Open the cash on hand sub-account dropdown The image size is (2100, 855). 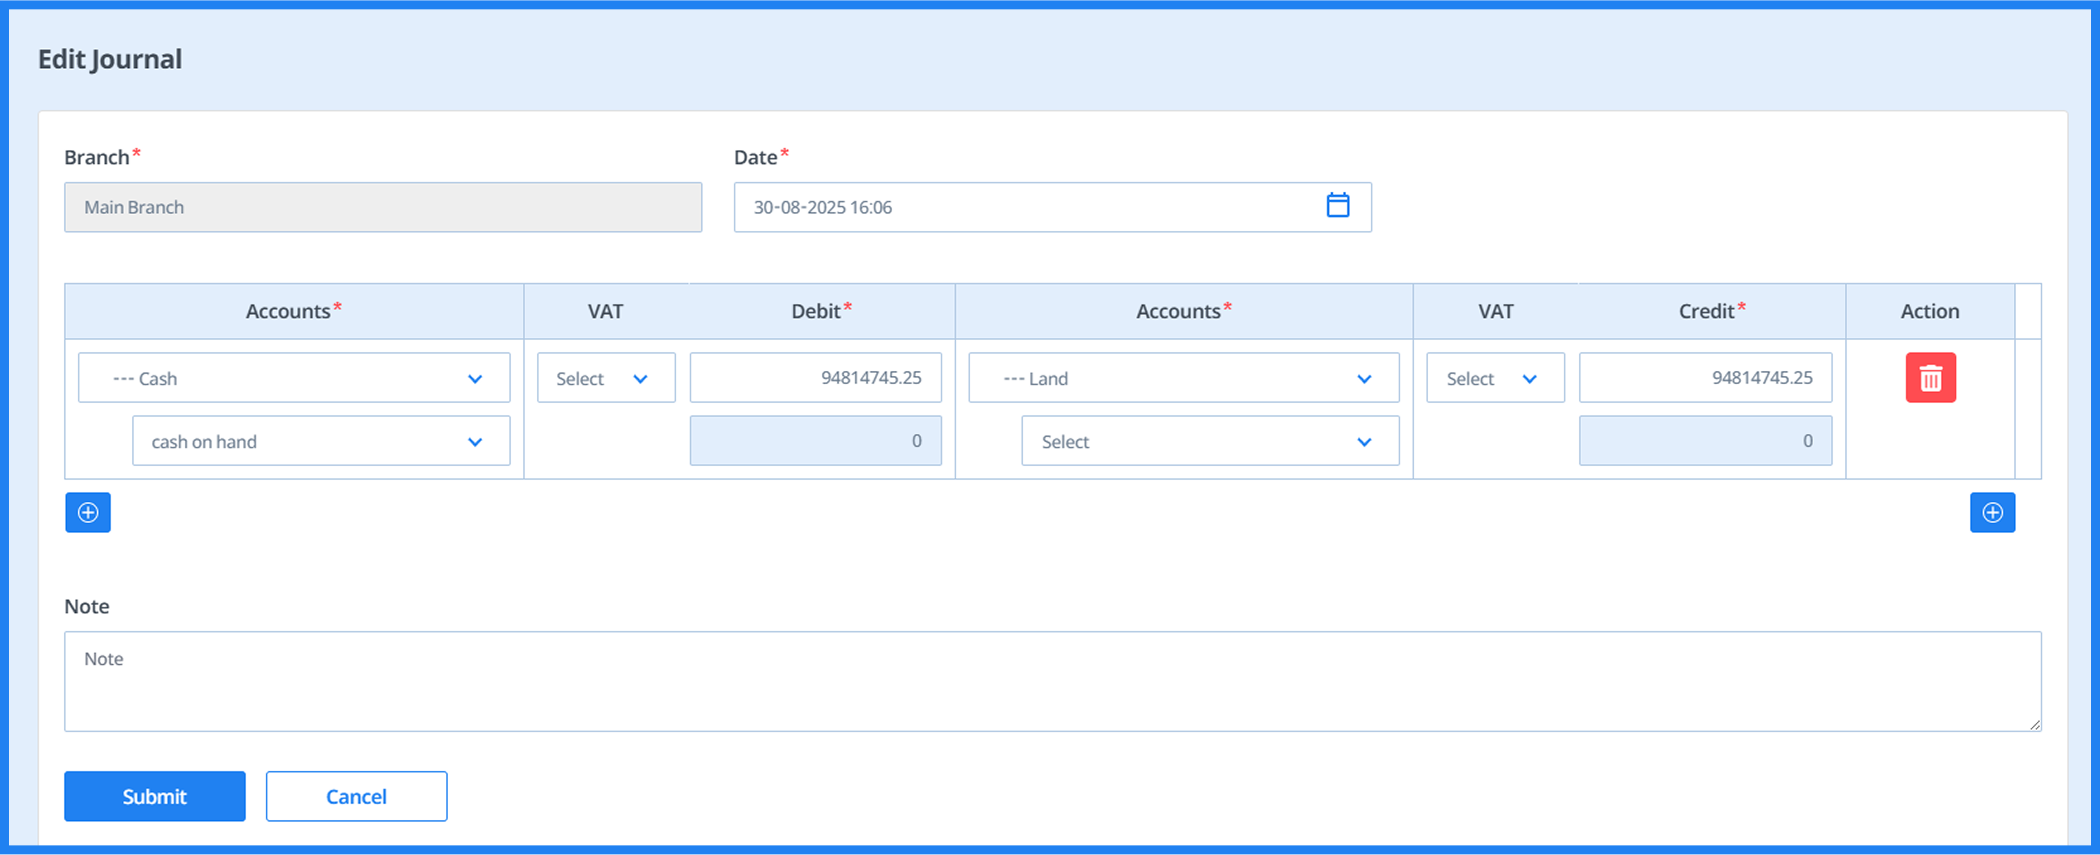click(320, 441)
